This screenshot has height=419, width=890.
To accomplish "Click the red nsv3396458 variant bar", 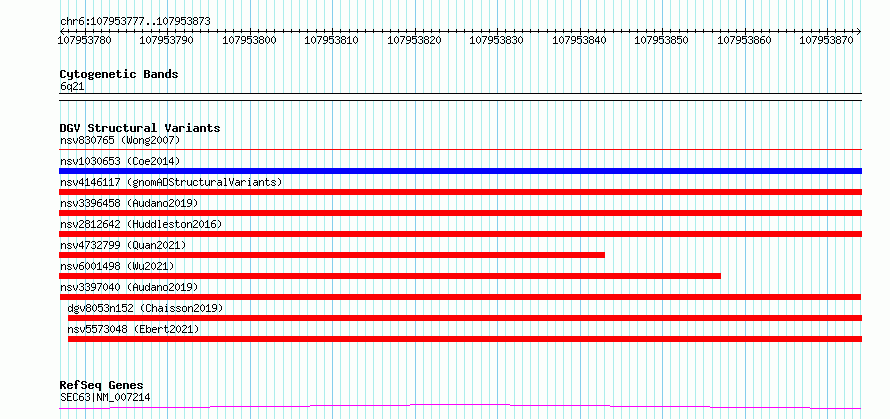I will coord(460,213).
